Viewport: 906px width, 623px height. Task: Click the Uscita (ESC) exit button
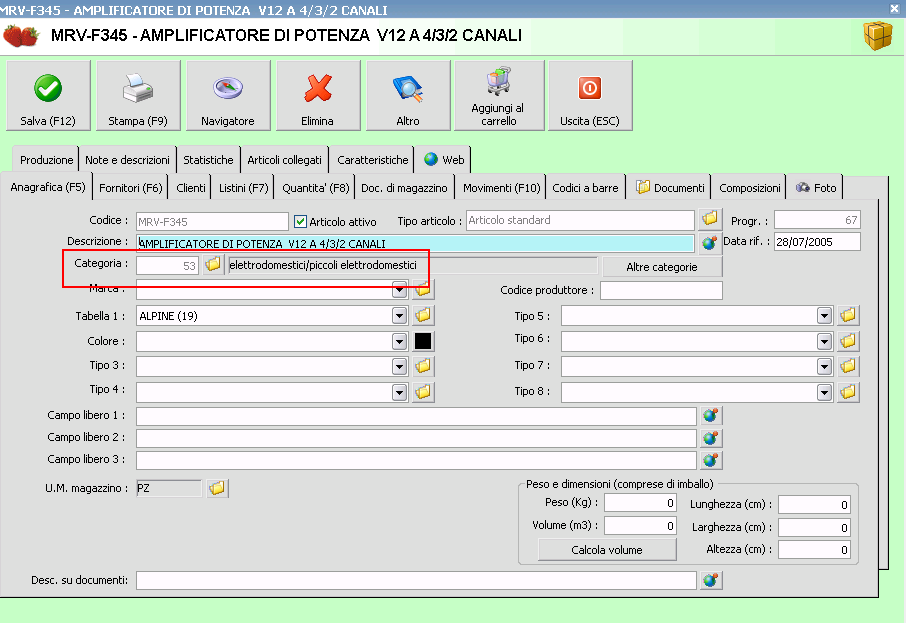(590, 95)
